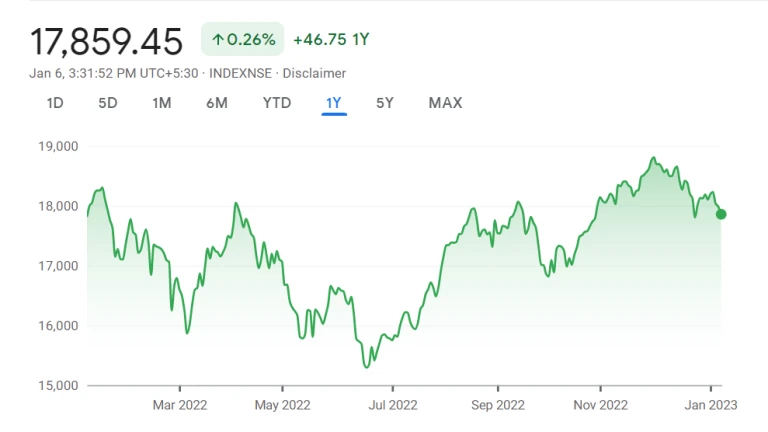Screen dimensions: 768x432
Task: Click the active 1Y range tab
Action: click(x=334, y=103)
